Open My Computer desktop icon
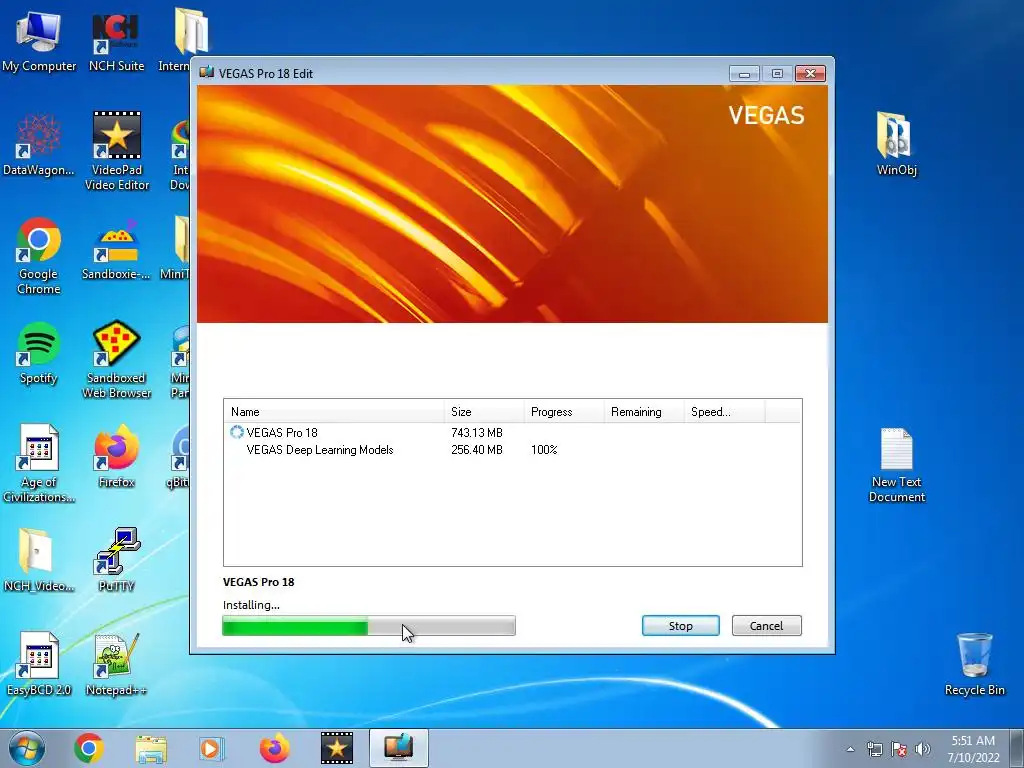 pos(39,40)
